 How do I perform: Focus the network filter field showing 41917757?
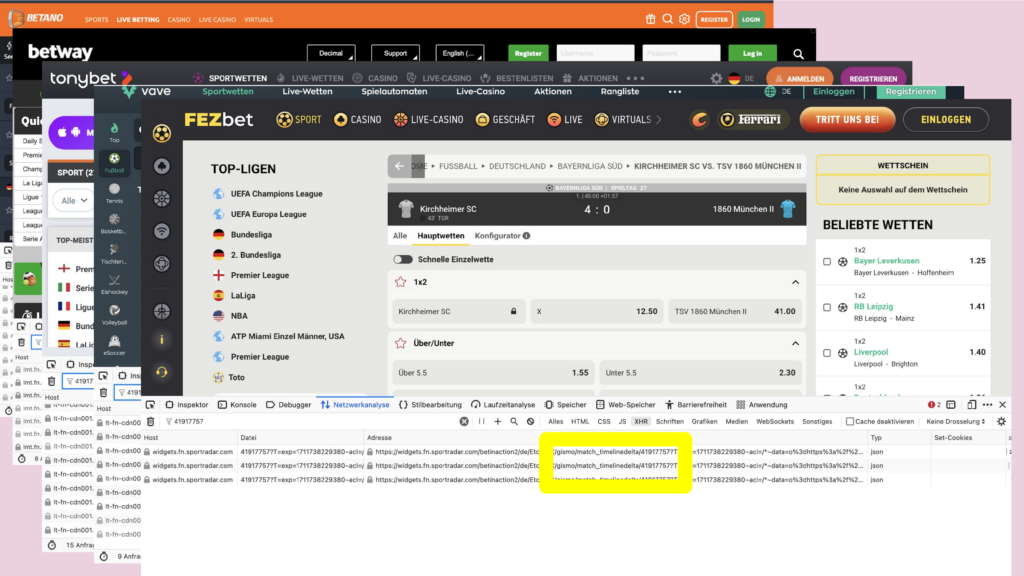point(310,422)
